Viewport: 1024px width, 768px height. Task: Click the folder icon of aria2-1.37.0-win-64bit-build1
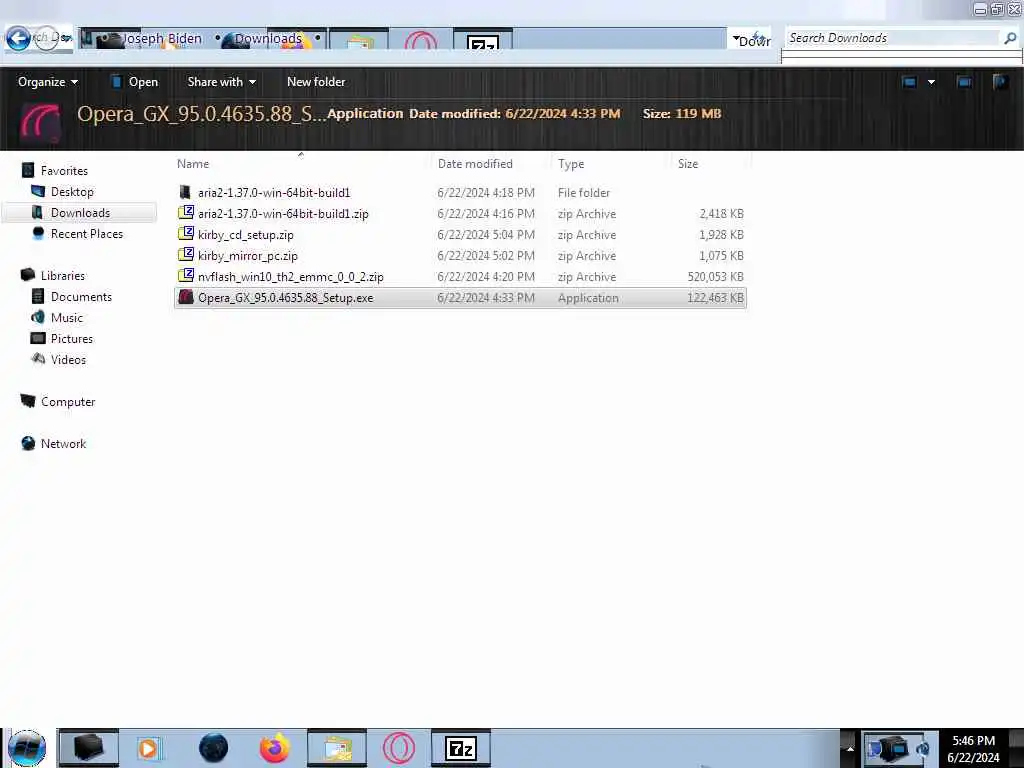(185, 192)
